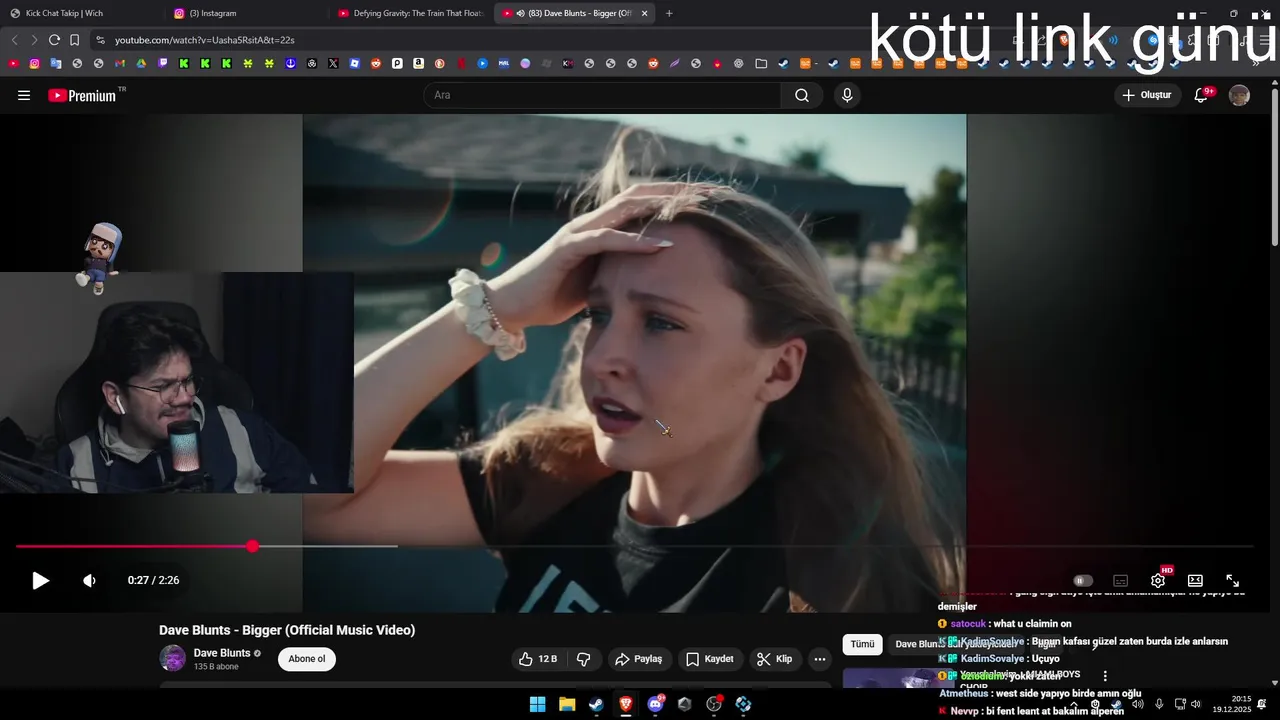Open File Explorer from taskbar
Viewport: 1280px width, 720px height.
[x=567, y=704]
